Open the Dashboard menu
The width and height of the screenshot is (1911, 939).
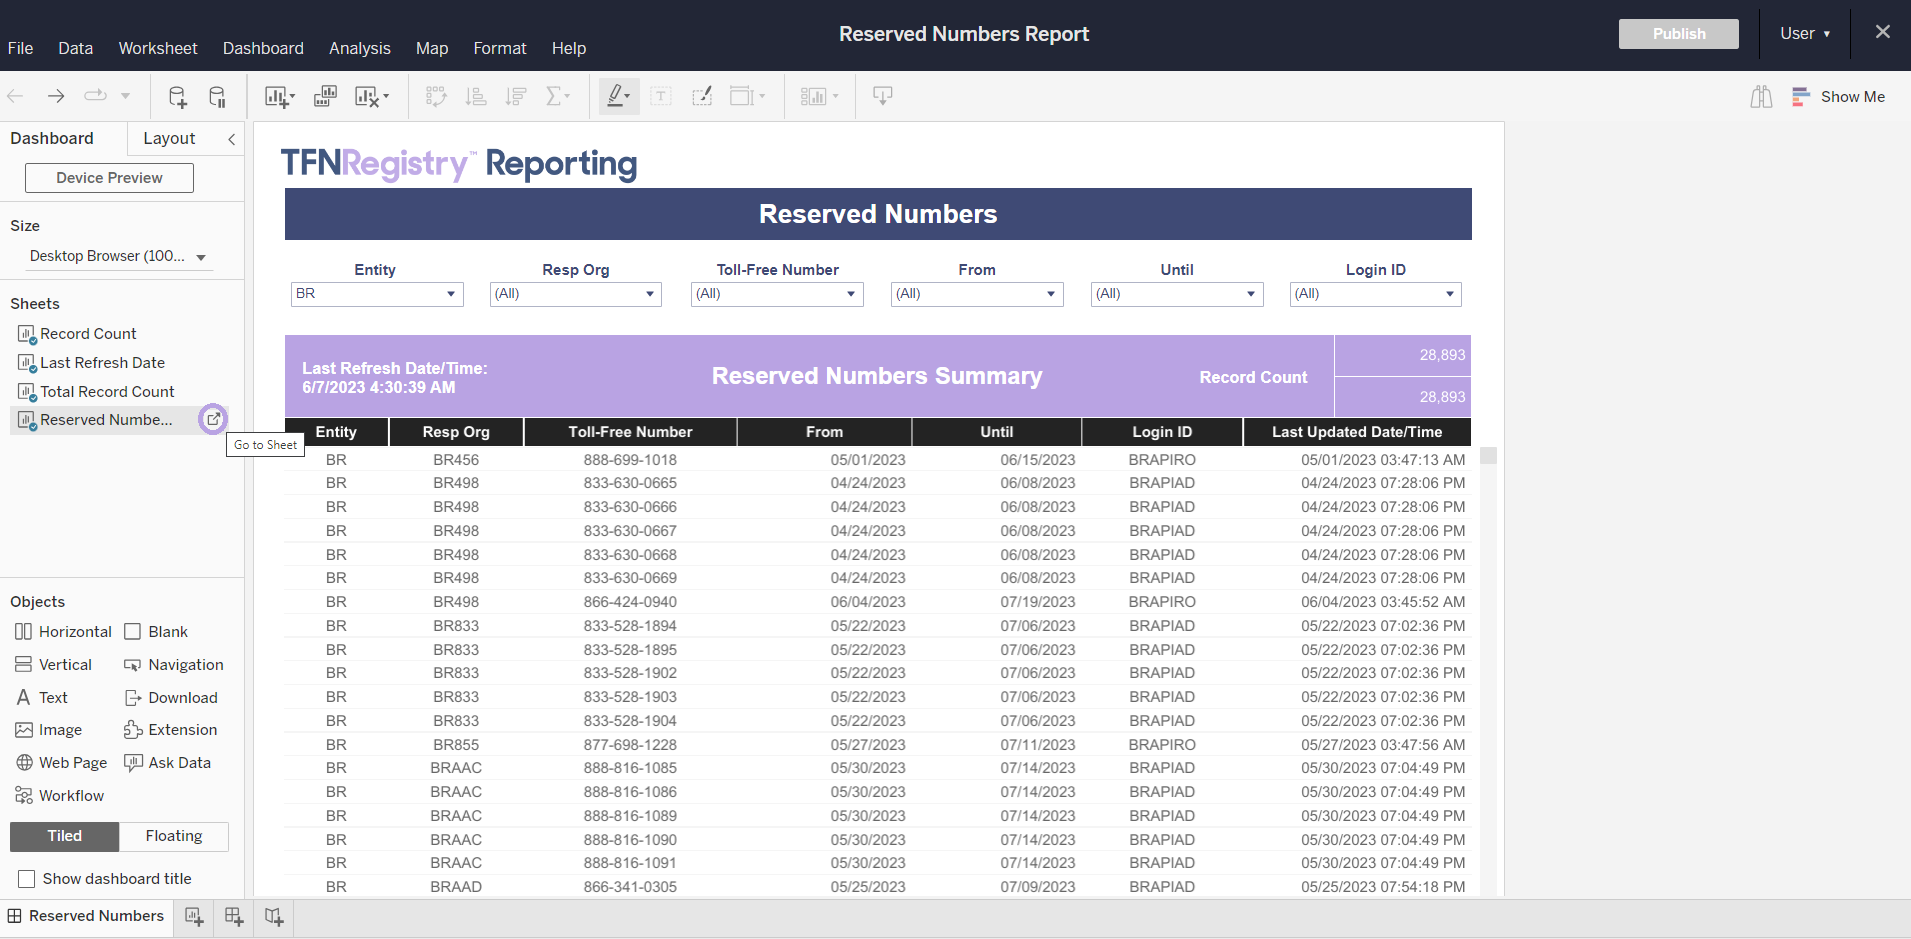(x=263, y=48)
